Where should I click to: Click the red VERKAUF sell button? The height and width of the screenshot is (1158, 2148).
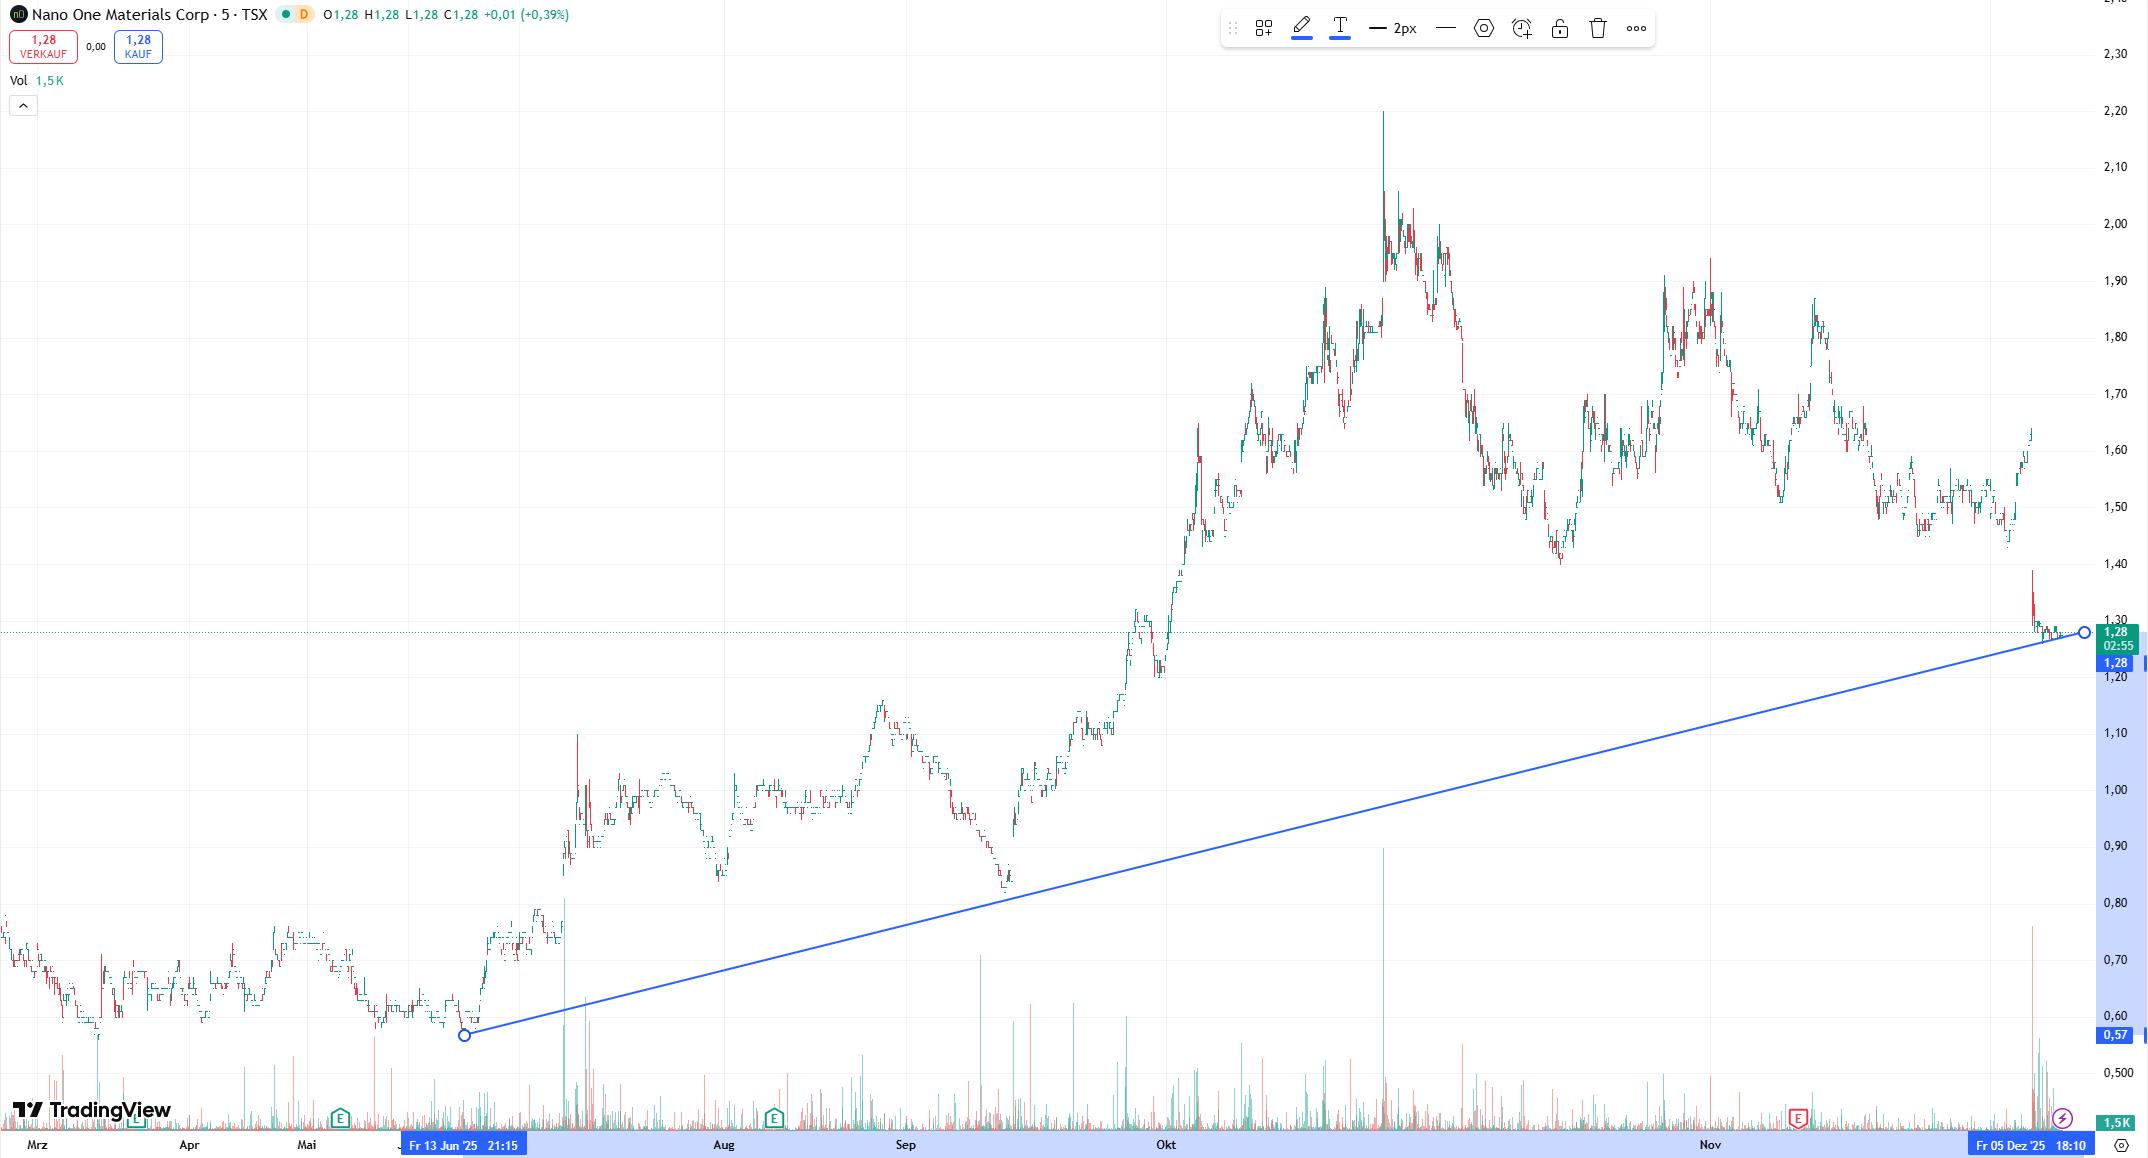[43, 46]
